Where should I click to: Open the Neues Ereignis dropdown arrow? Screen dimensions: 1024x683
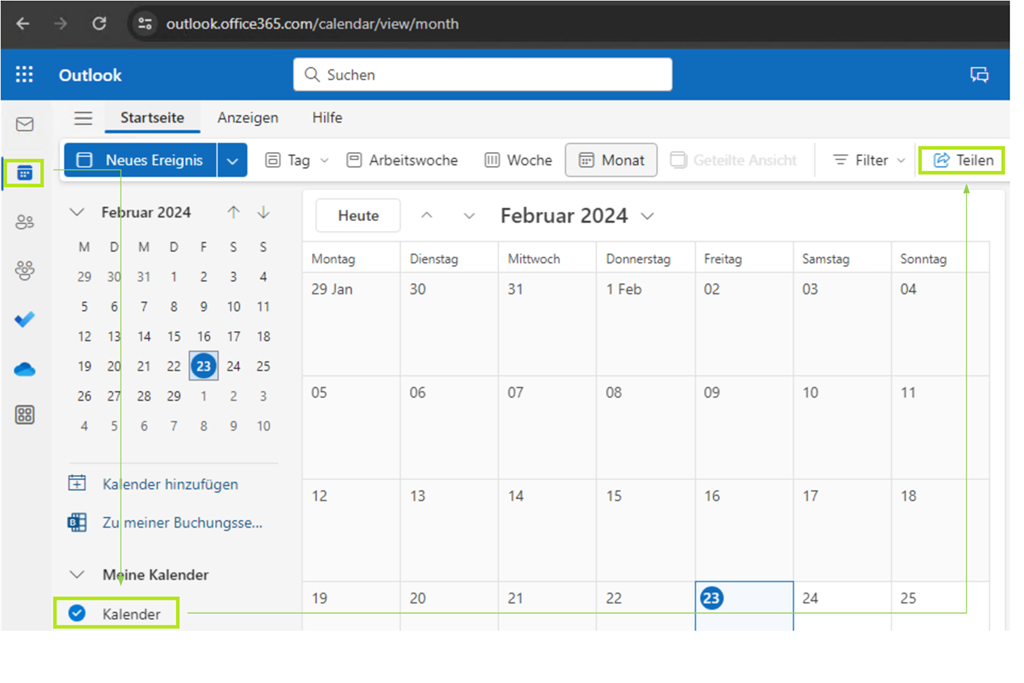pos(233,160)
